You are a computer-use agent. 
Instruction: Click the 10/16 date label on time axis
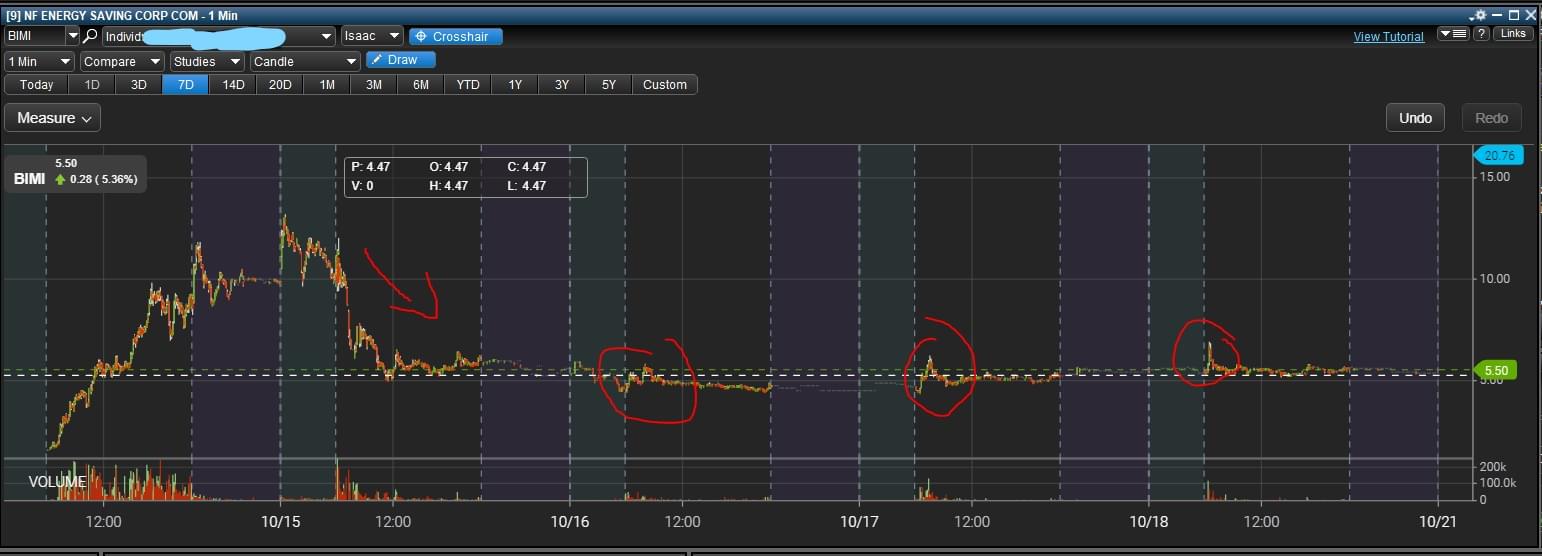point(570,521)
